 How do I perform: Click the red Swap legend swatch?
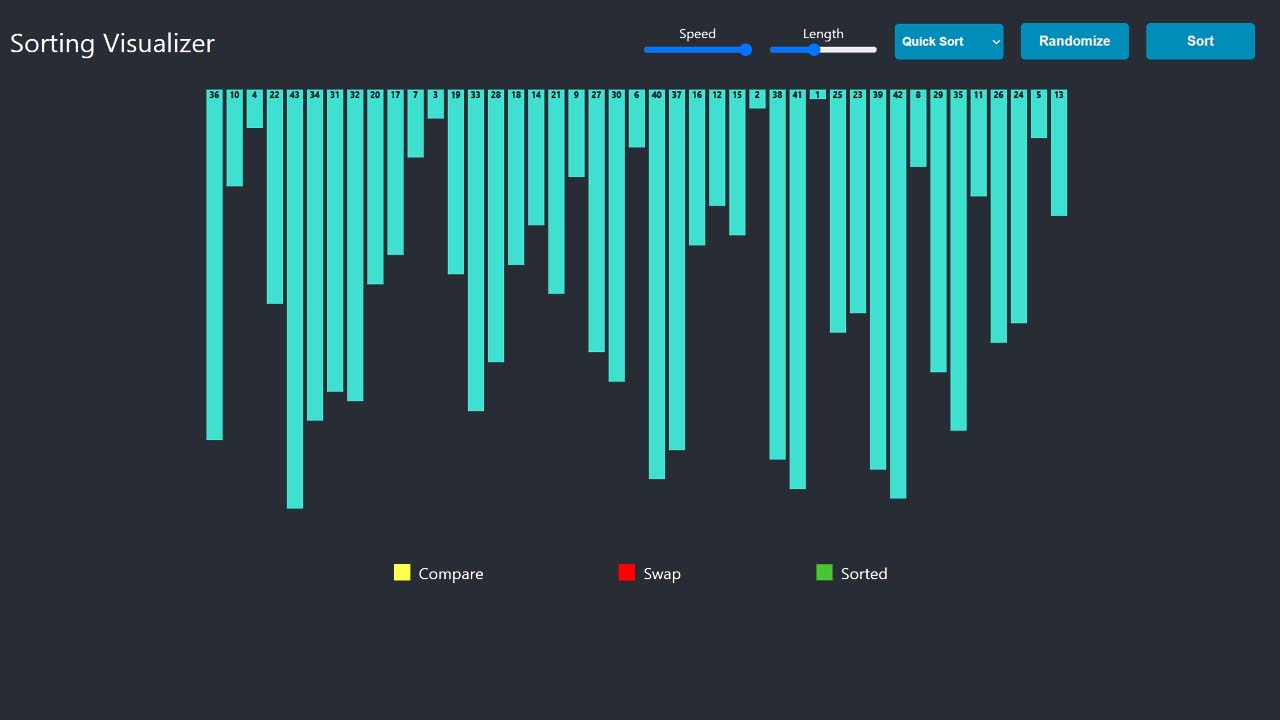point(627,572)
